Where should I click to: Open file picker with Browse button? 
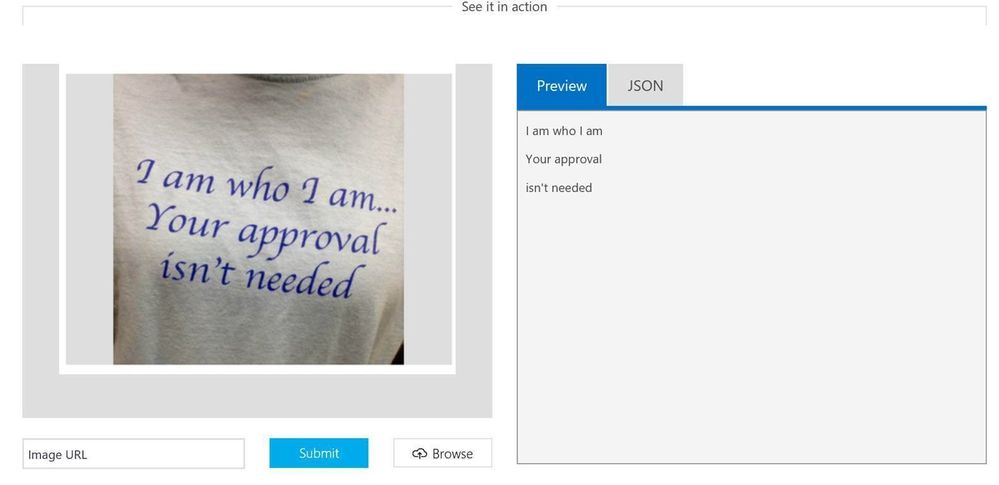(x=443, y=453)
